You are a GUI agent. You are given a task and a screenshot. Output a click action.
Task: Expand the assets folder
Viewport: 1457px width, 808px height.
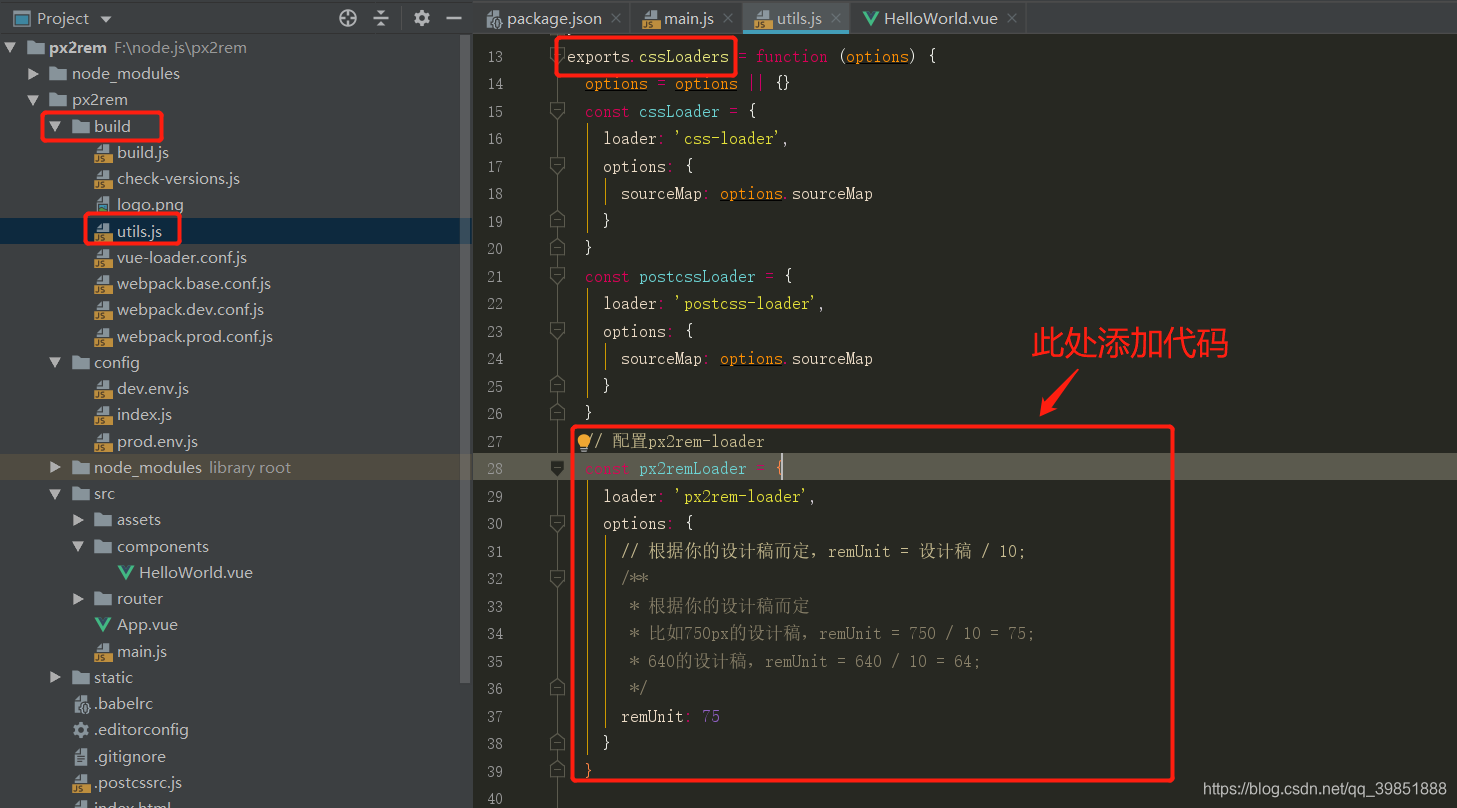(x=78, y=519)
